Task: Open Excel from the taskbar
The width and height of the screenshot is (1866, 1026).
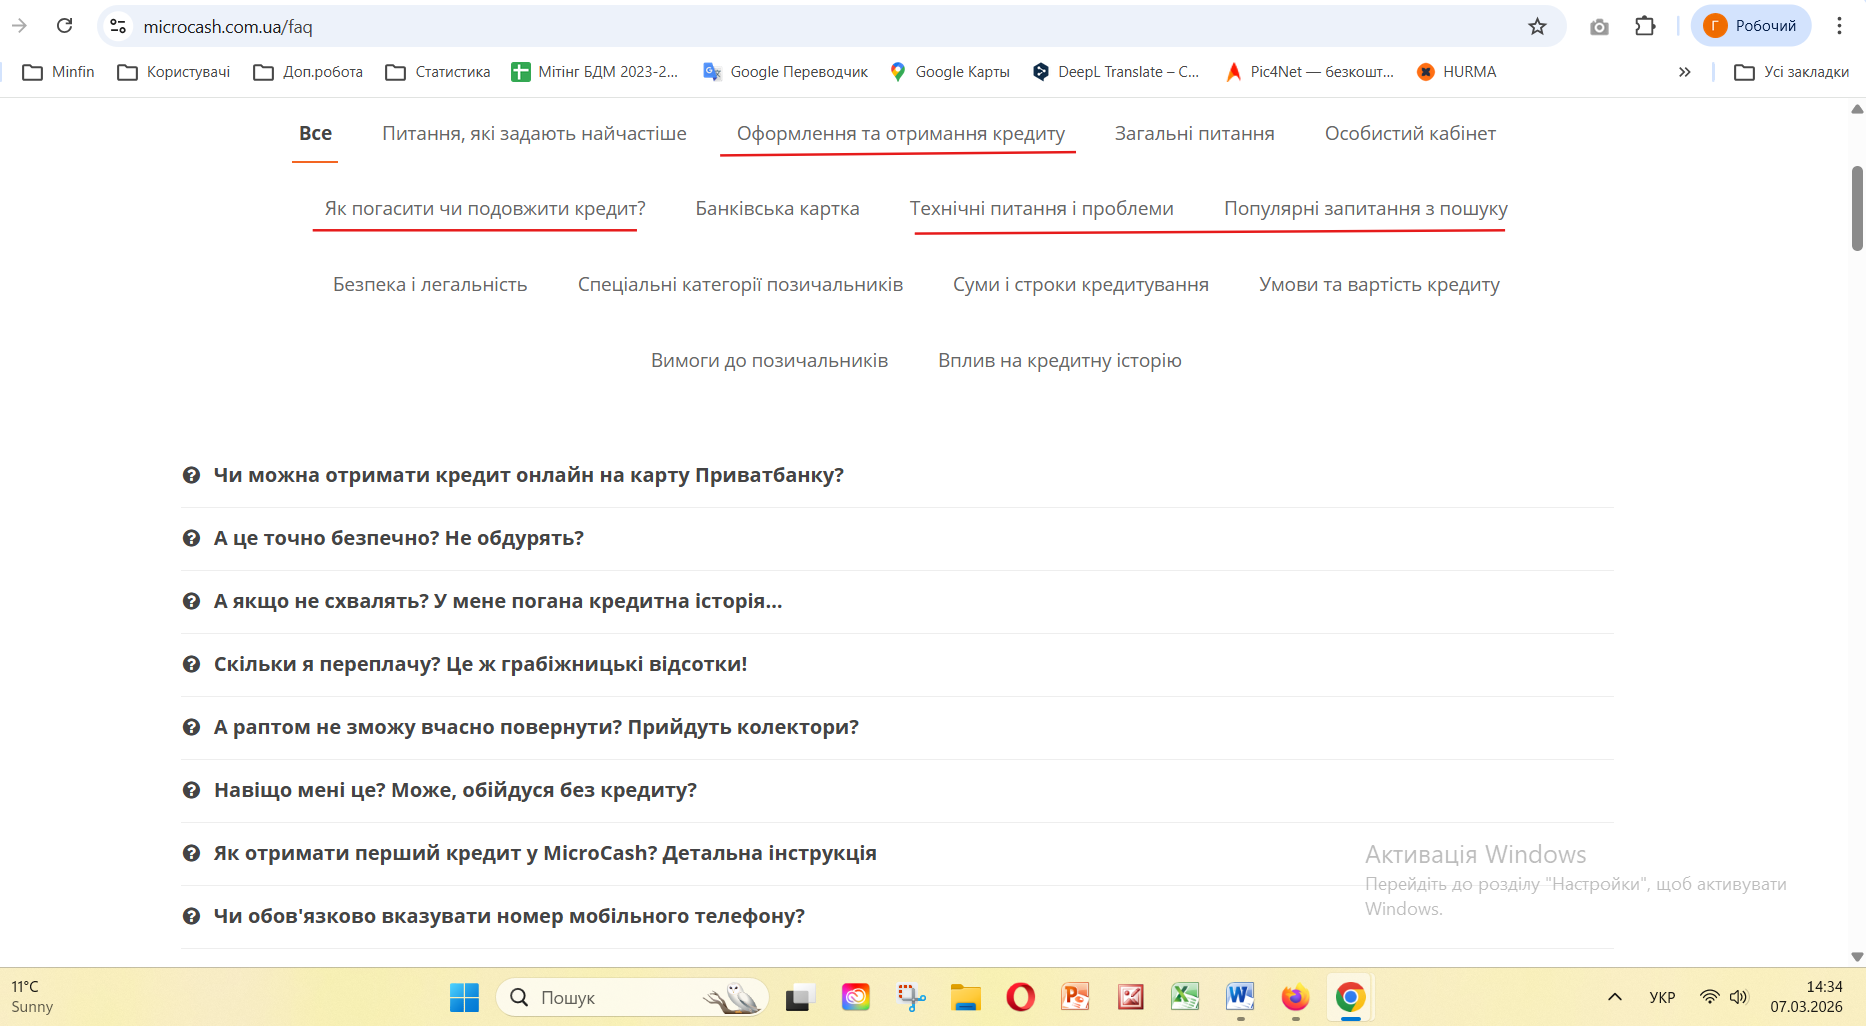Action: [x=1186, y=997]
